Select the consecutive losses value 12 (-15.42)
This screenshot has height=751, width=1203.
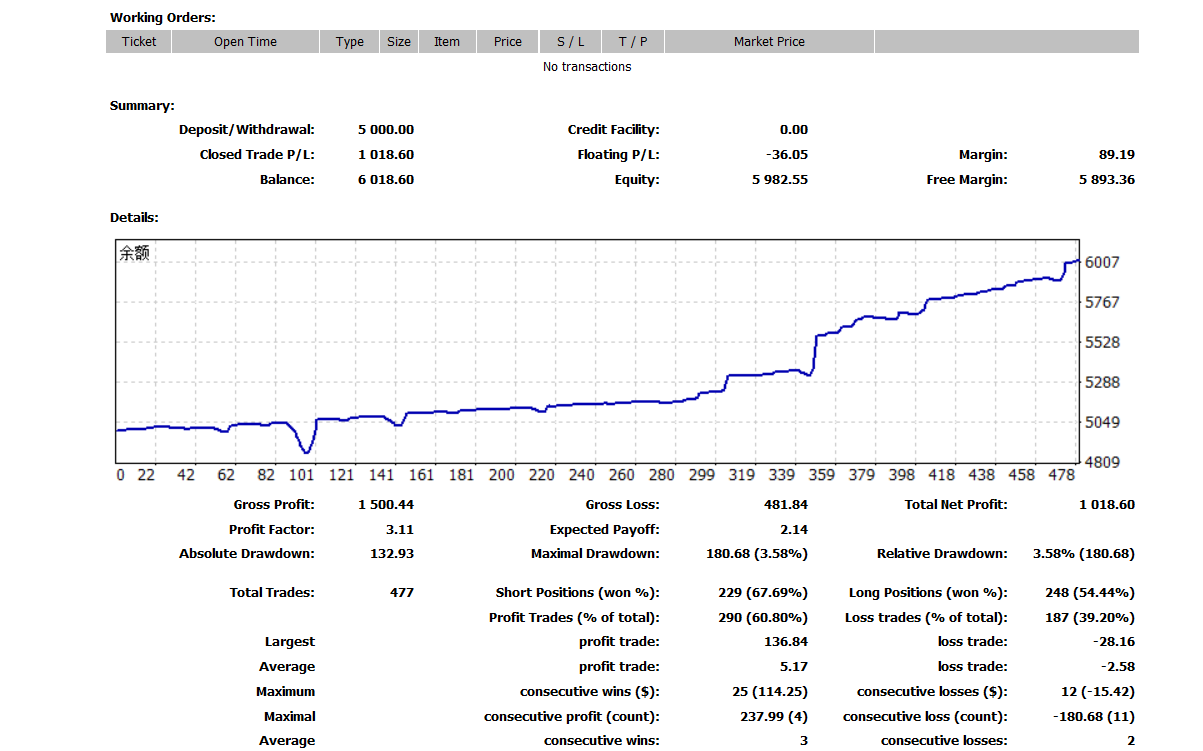click(1097, 691)
